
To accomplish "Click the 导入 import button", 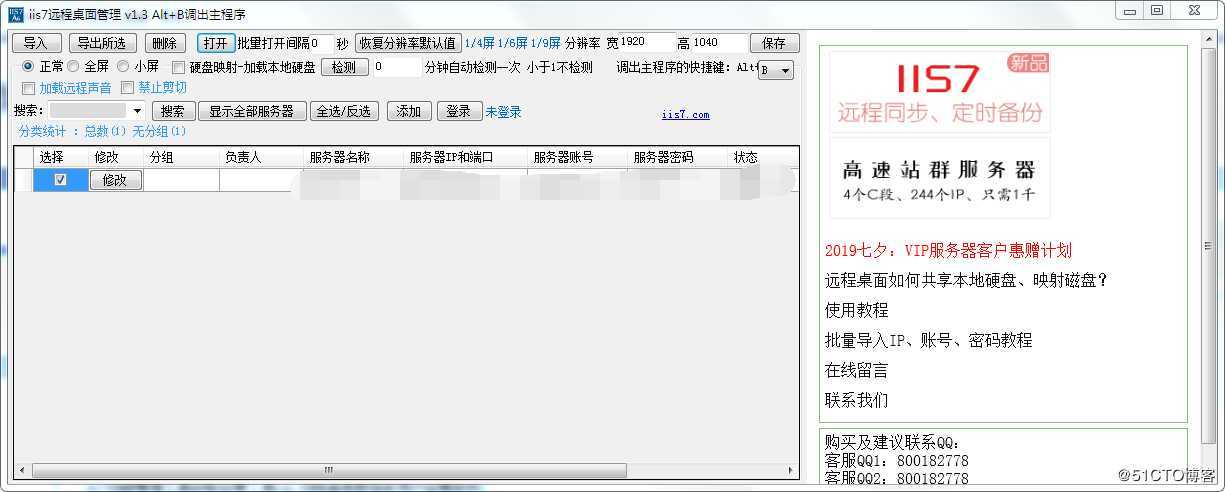I will [x=36, y=43].
